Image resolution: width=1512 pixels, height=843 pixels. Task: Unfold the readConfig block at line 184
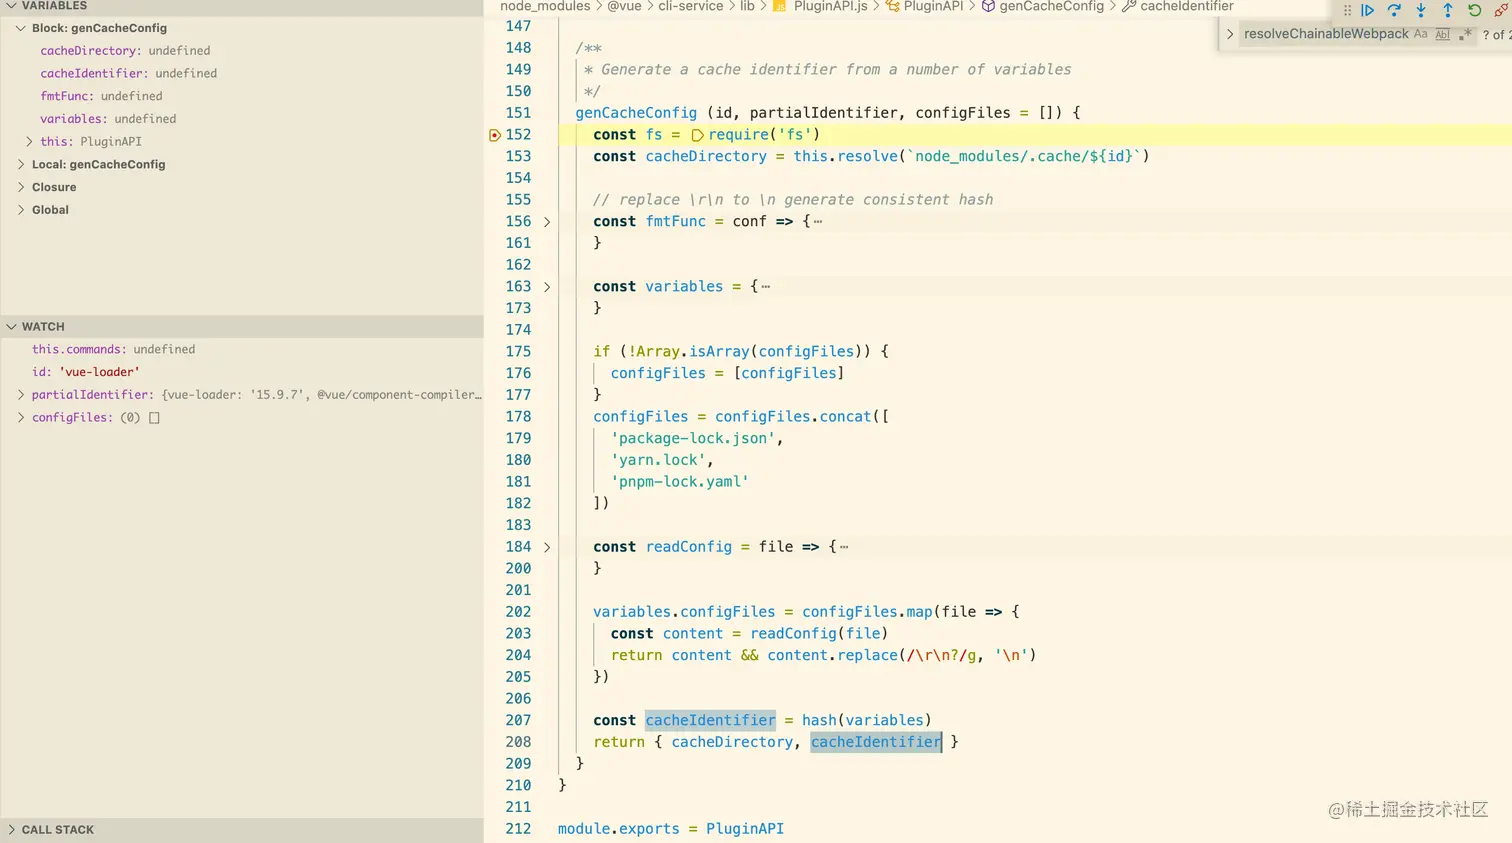click(547, 547)
